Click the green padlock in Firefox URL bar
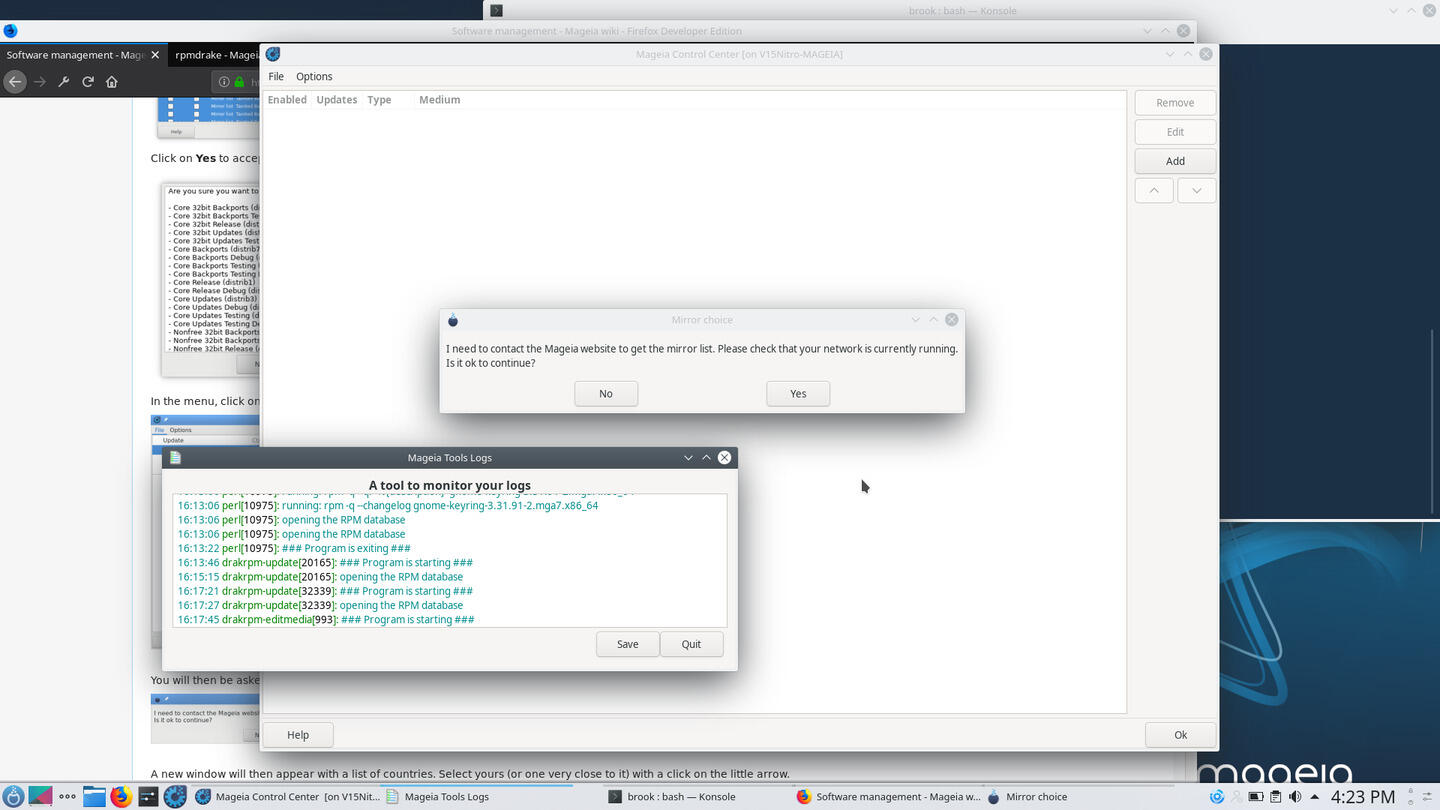Screen dimensions: 1440x810 239,82
